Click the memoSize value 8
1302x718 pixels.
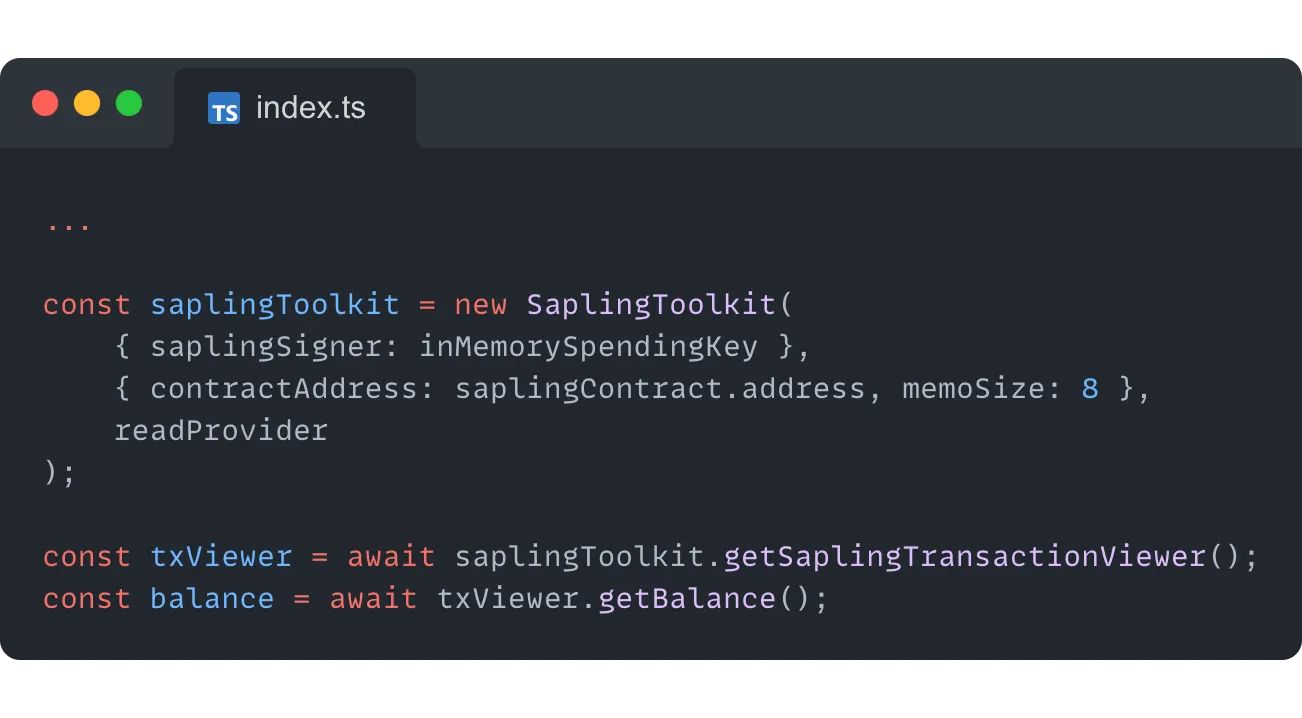pyautogui.click(x=1089, y=388)
